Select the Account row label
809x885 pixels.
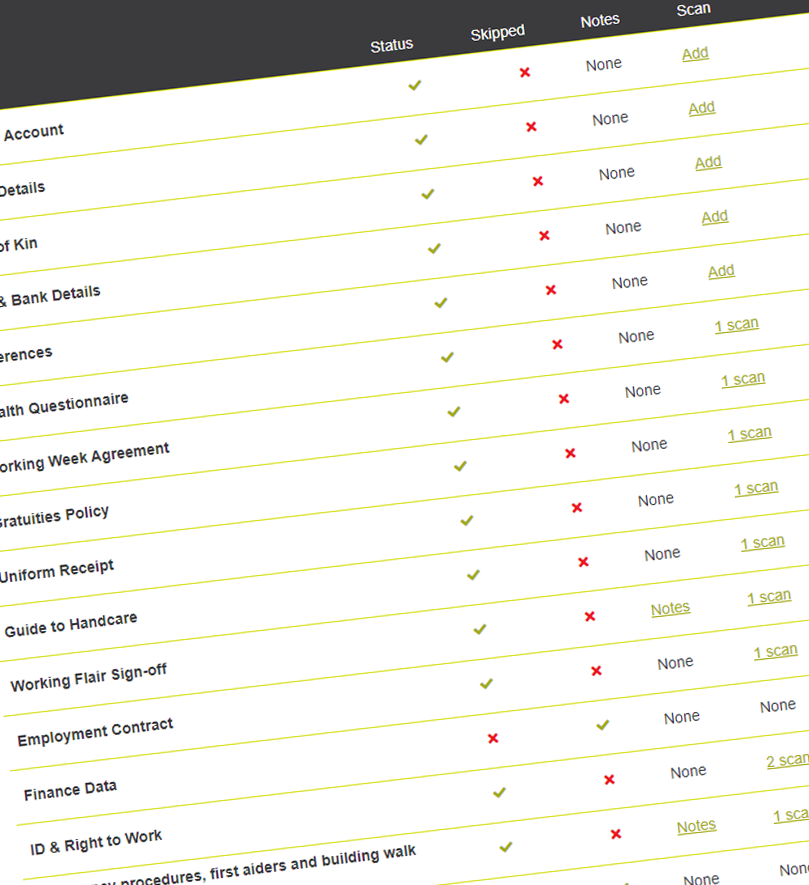(34, 133)
